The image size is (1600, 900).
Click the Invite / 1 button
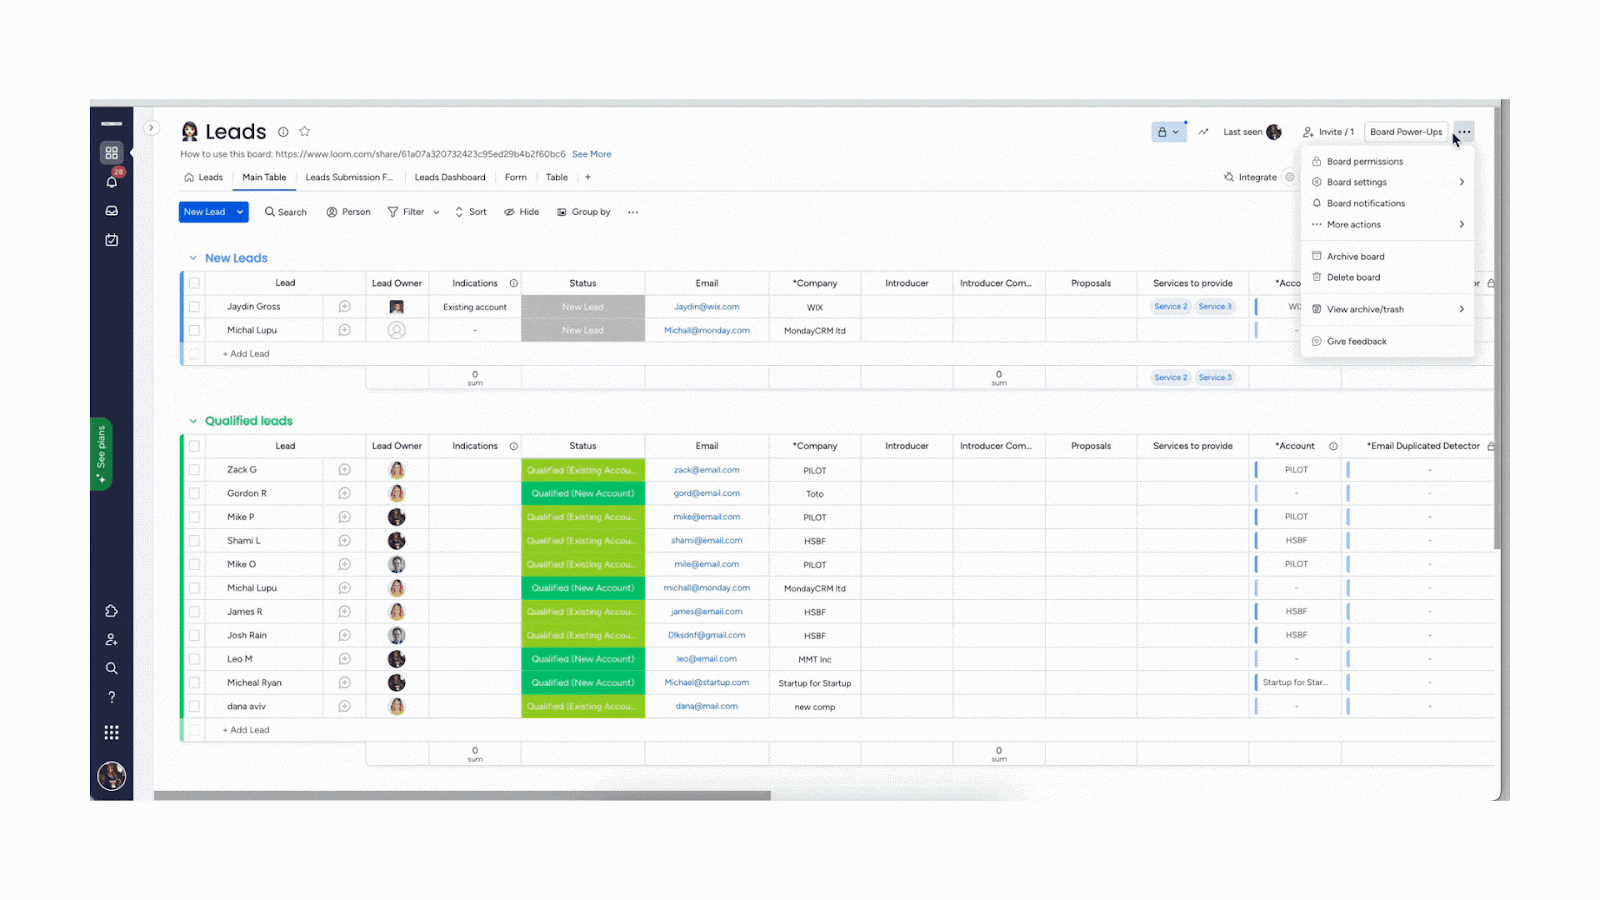tap(1328, 132)
